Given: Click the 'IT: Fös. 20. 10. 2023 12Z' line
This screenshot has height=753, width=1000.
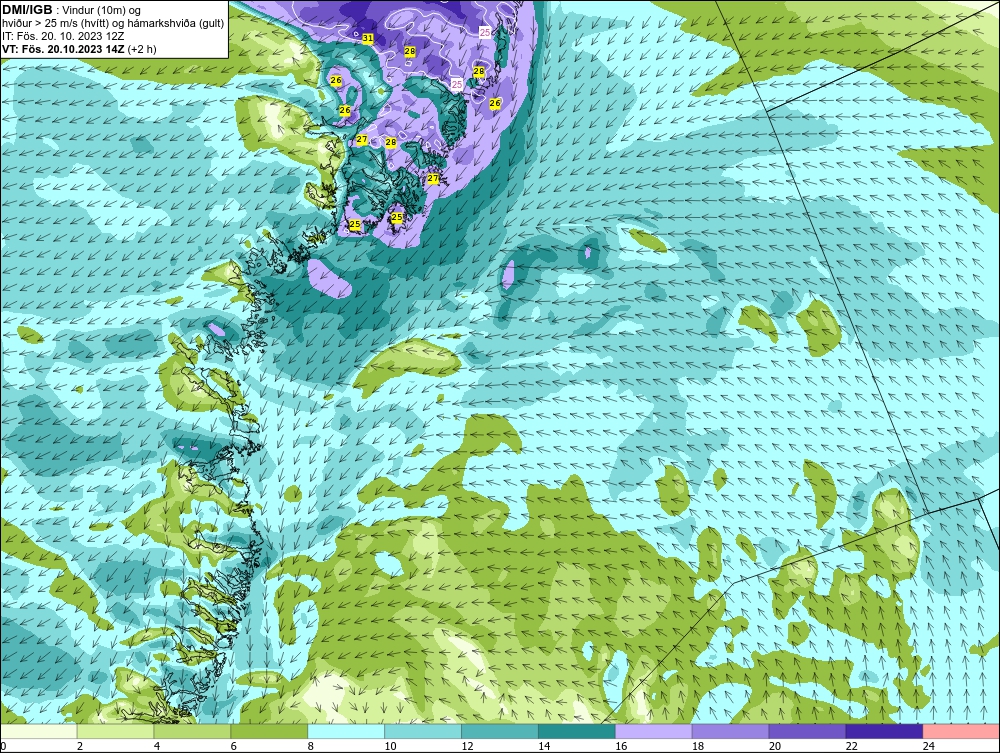Looking at the screenshot, I should tap(63, 36).
